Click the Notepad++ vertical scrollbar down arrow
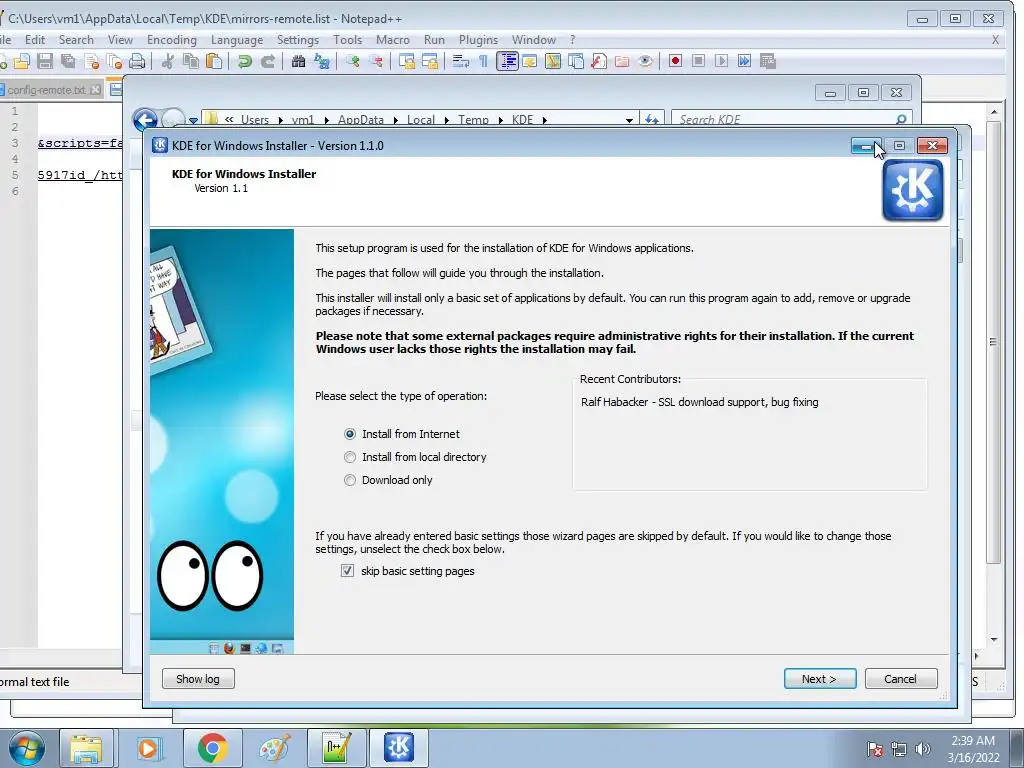Viewport: 1024px width, 768px height. click(x=994, y=639)
